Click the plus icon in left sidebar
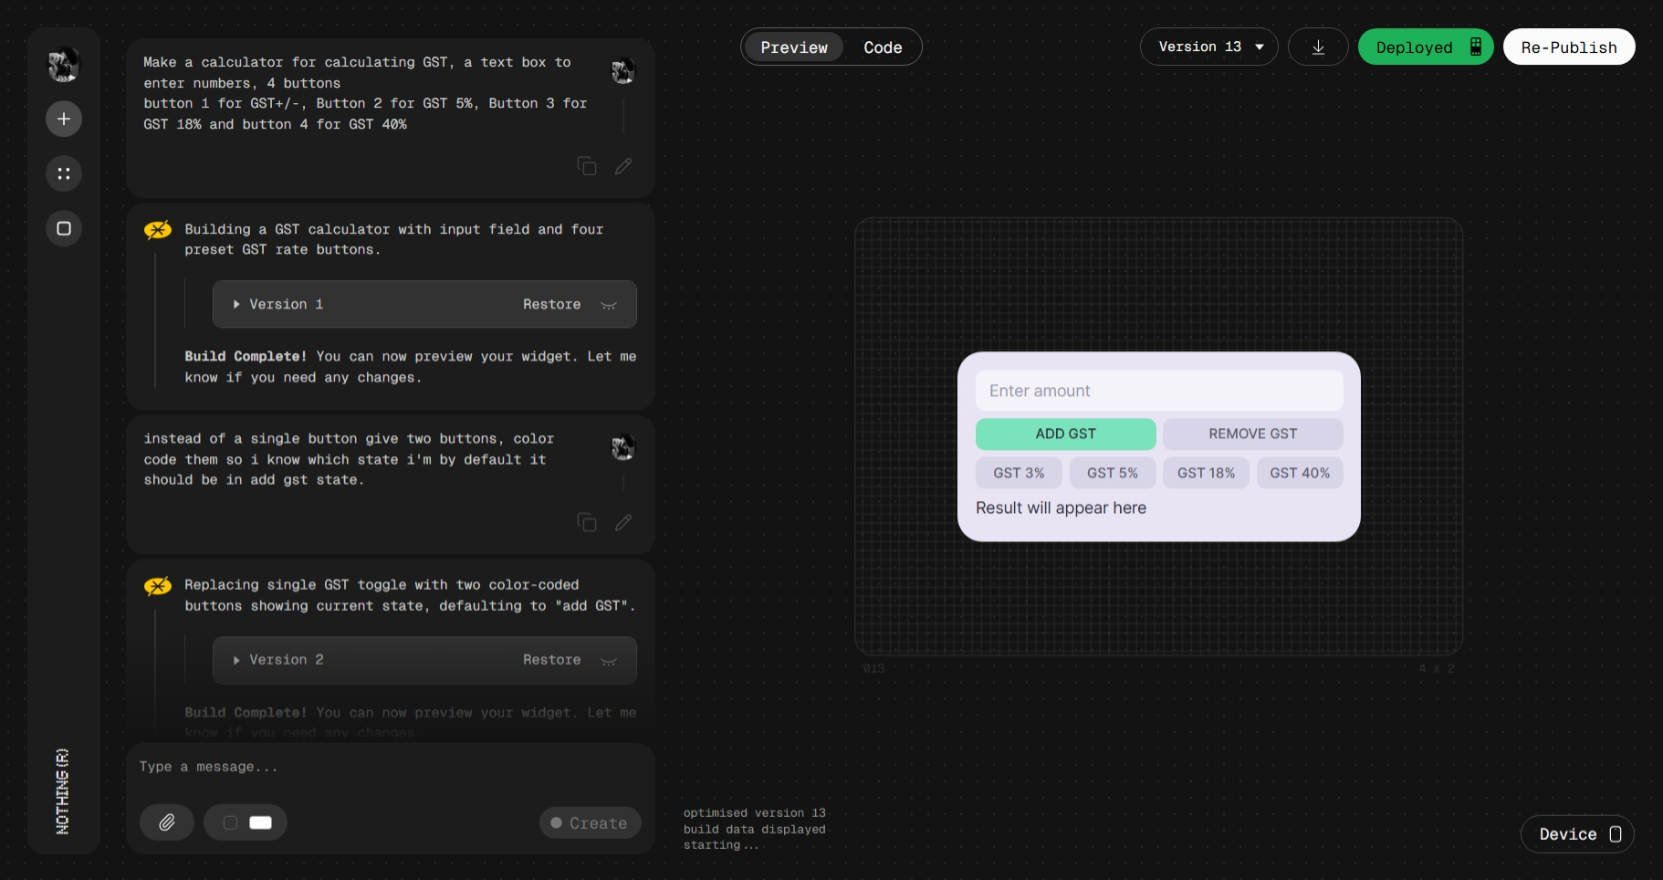Screen dimensions: 1663x880 click(63, 119)
